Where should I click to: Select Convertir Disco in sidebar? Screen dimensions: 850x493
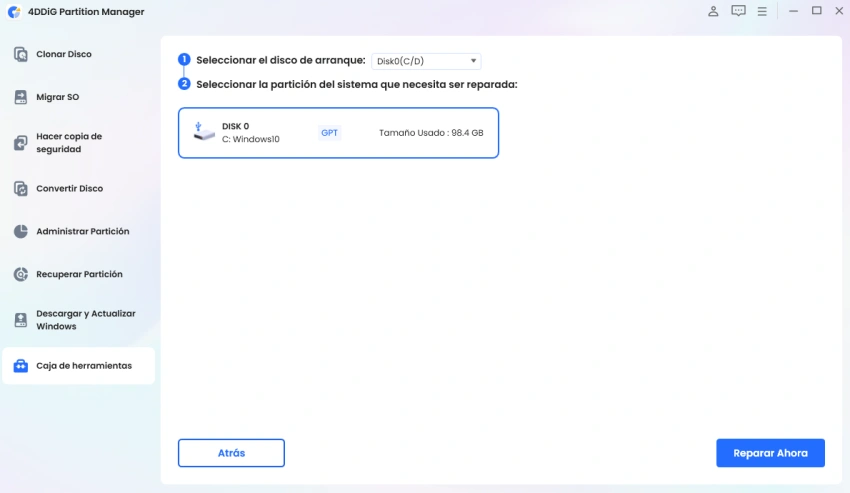click(79, 189)
